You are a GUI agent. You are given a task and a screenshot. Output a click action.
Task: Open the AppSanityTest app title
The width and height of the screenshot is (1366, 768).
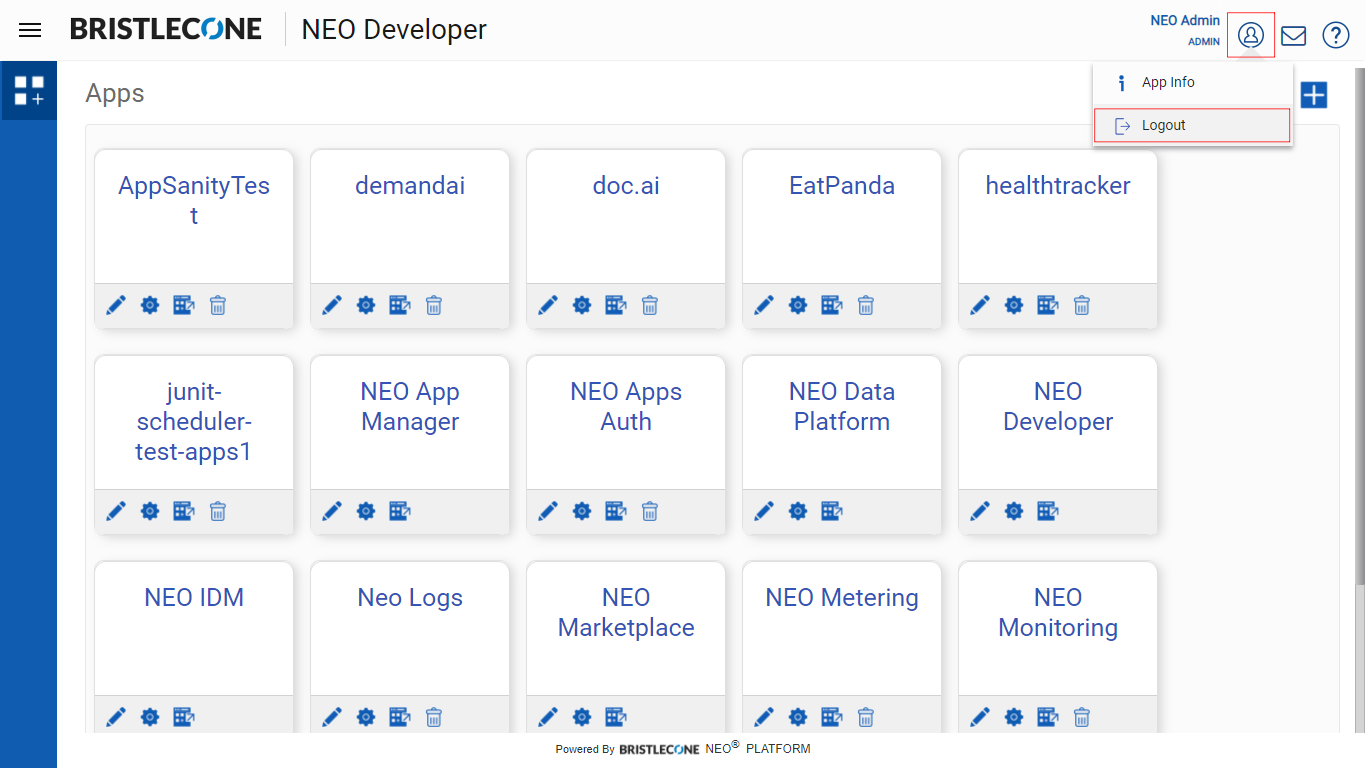[194, 200]
